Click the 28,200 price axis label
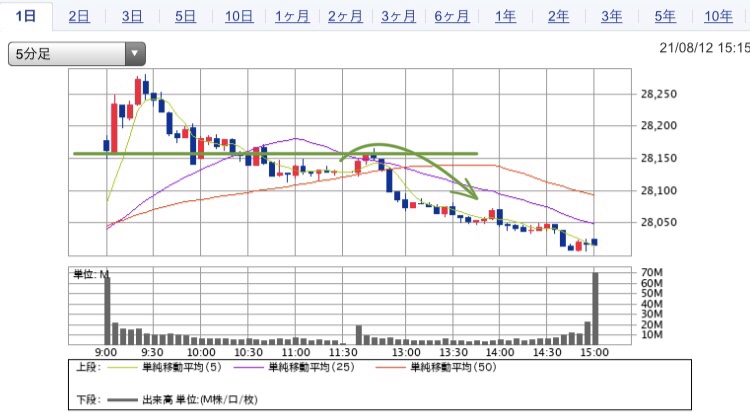Viewport: 750px width, 412px height. click(x=659, y=126)
